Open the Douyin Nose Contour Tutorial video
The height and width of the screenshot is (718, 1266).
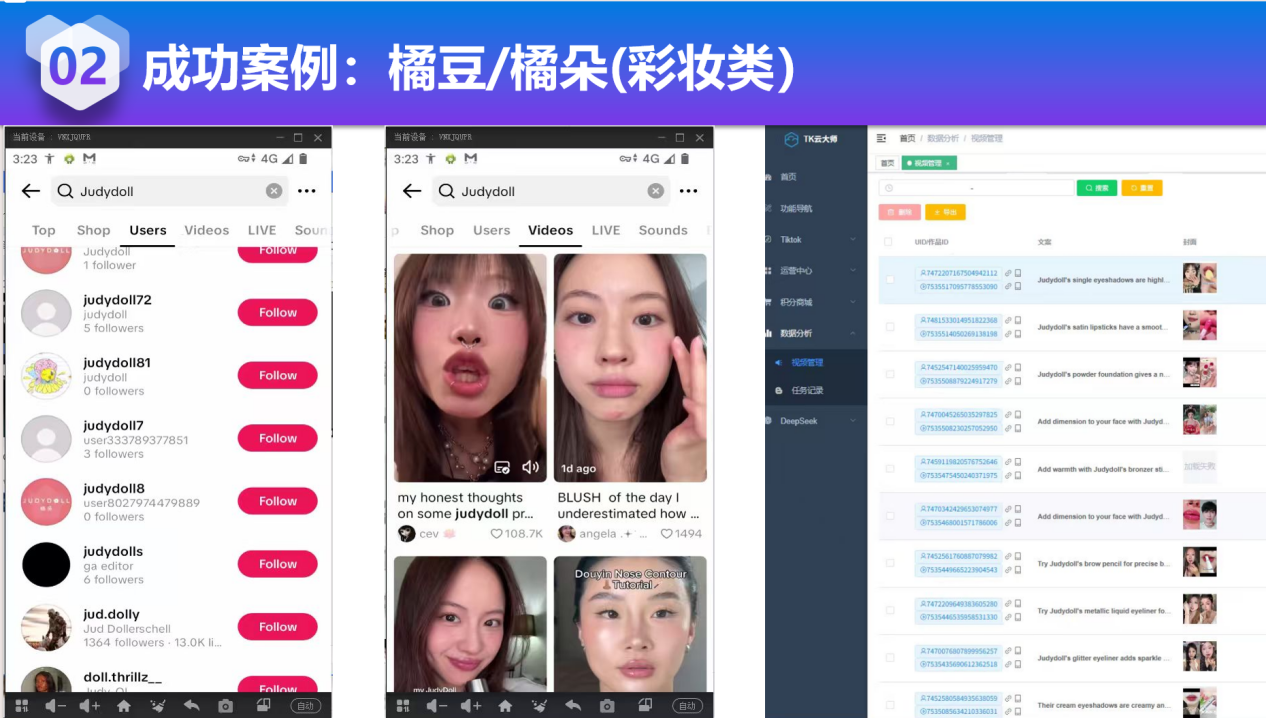point(630,624)
